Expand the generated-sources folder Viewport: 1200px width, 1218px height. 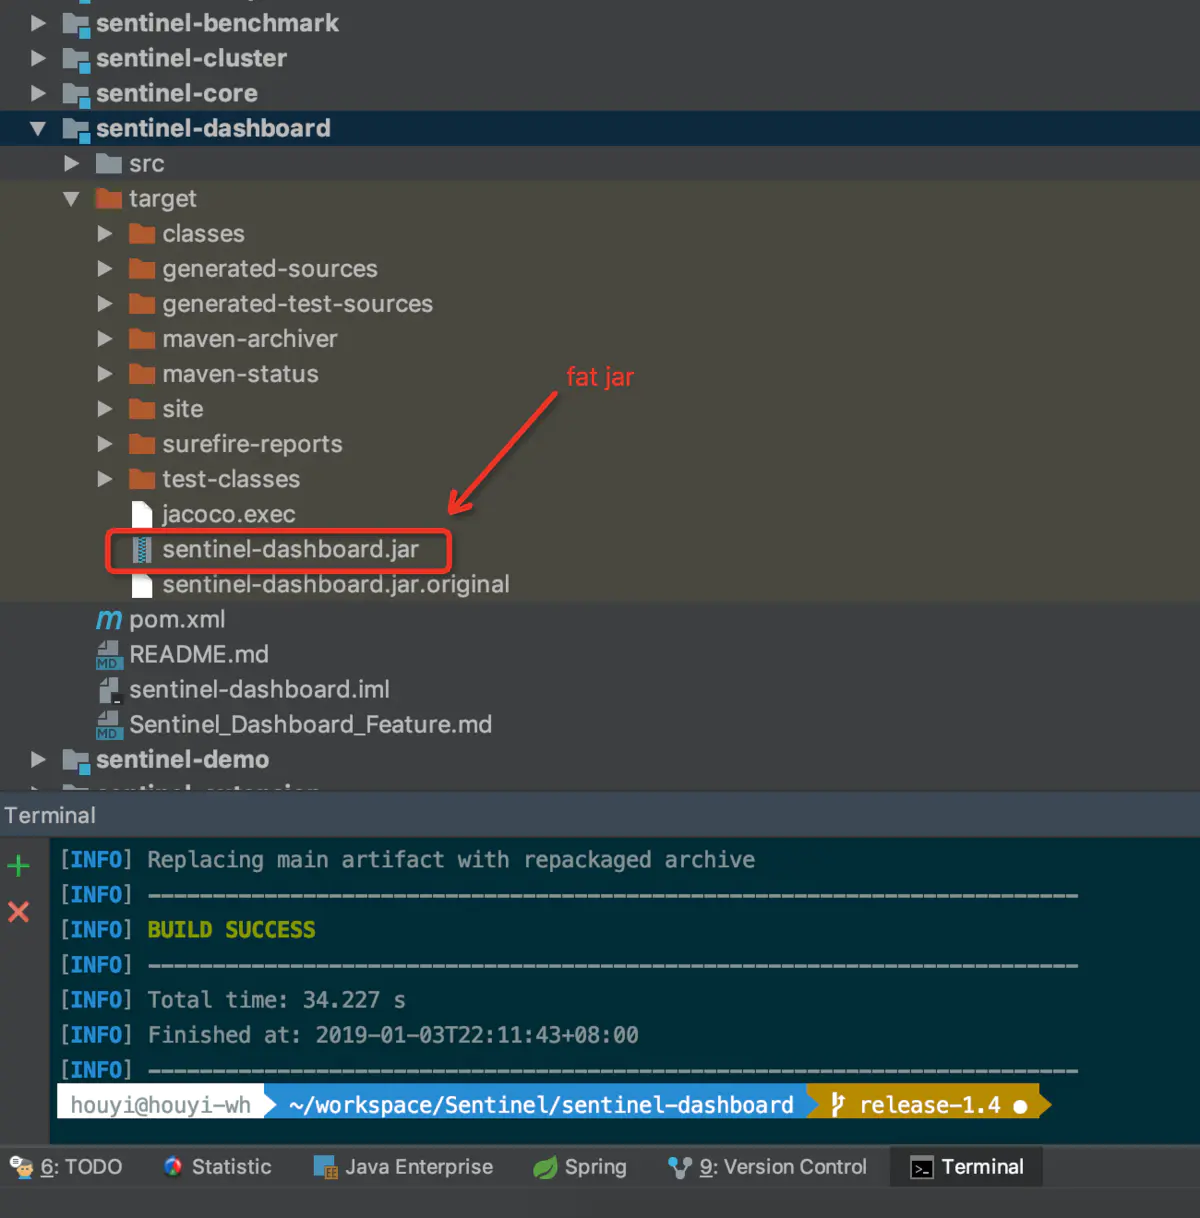coord(105,268)
